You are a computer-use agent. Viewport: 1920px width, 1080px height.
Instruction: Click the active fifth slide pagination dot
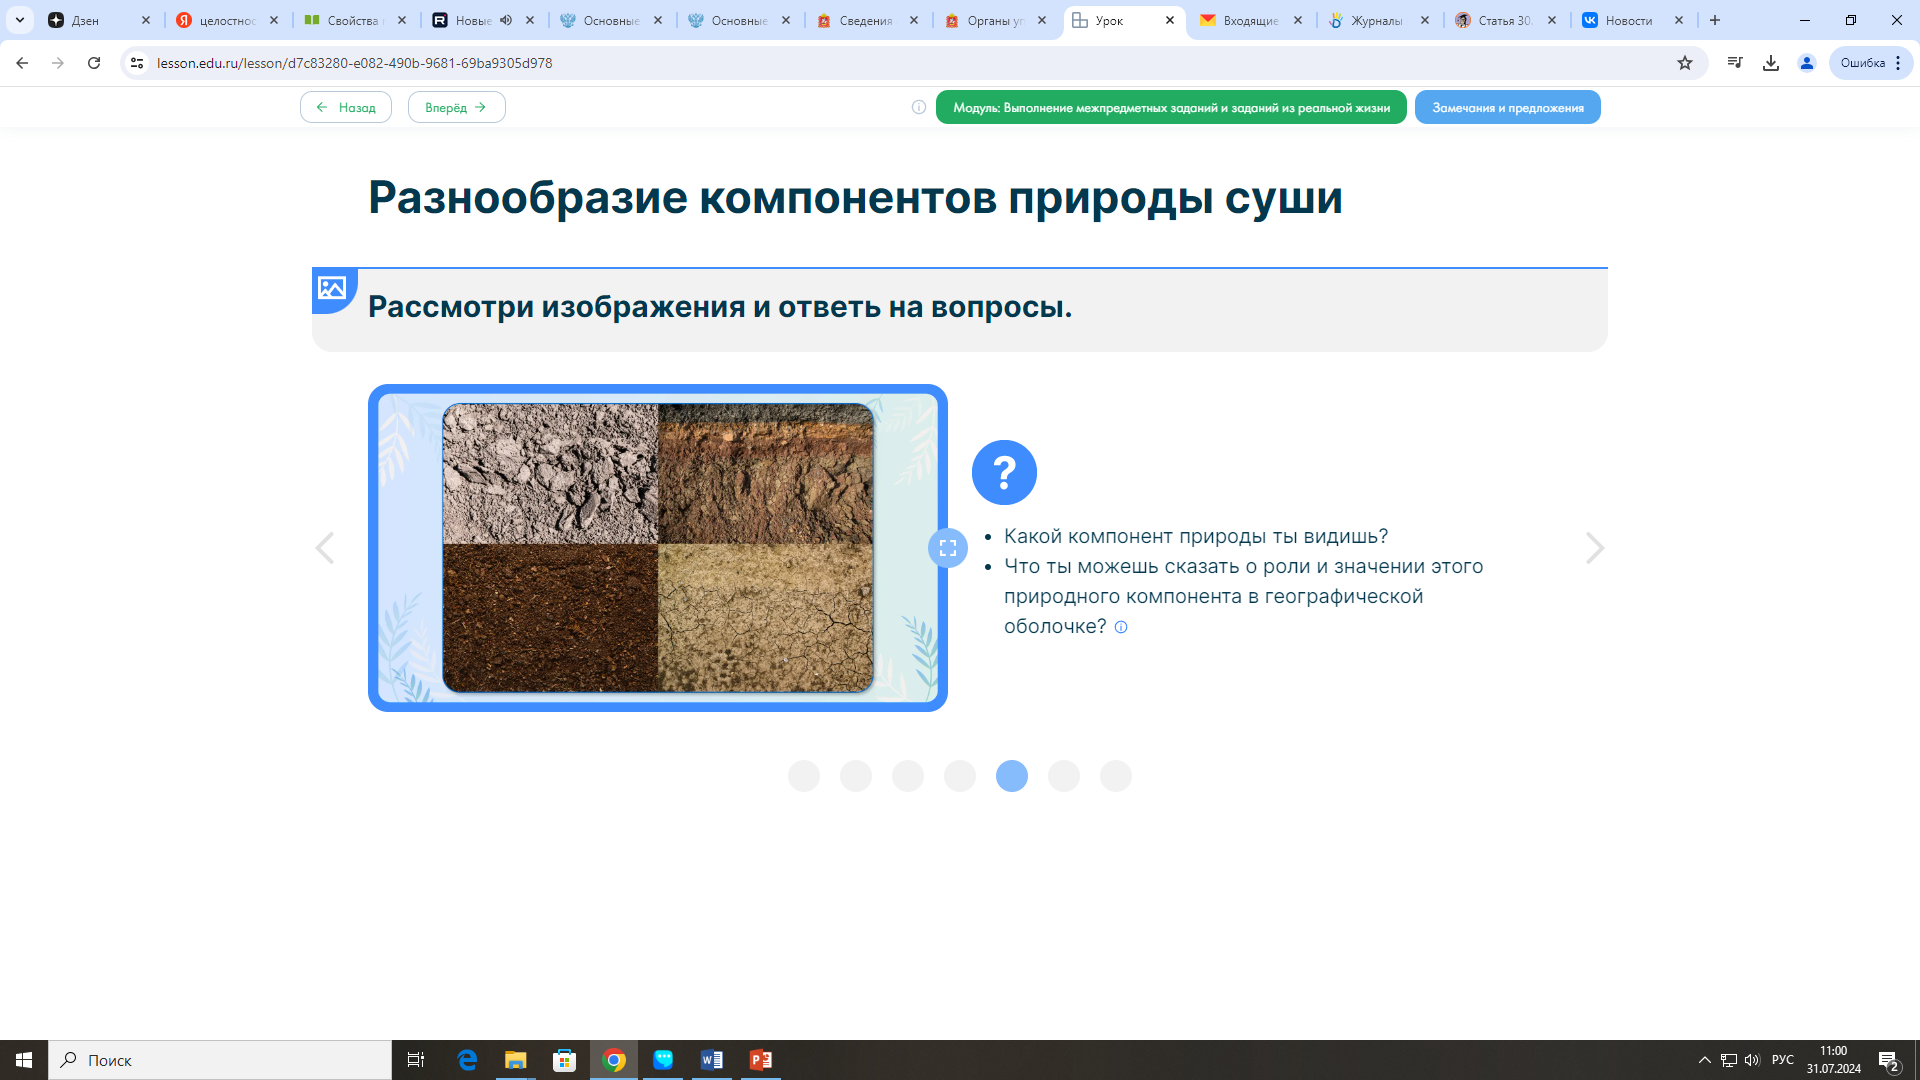tap(1012, 776)
